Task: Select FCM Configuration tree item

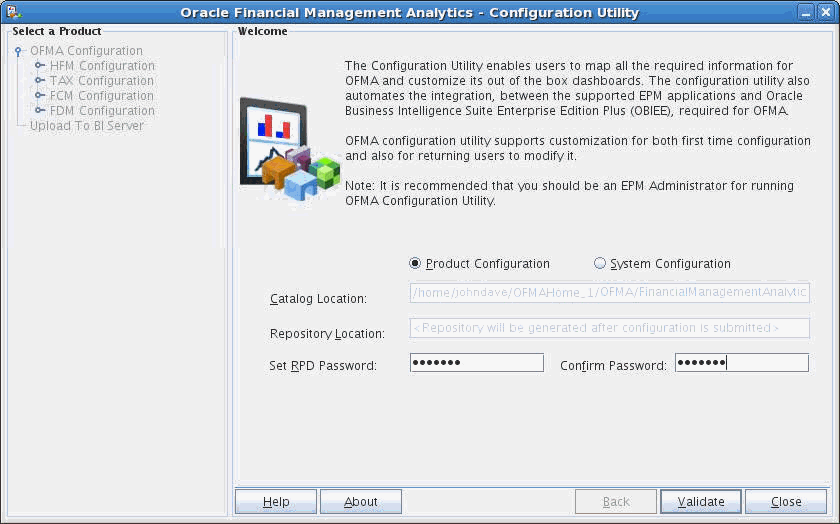Action: (x=102, y=95)
